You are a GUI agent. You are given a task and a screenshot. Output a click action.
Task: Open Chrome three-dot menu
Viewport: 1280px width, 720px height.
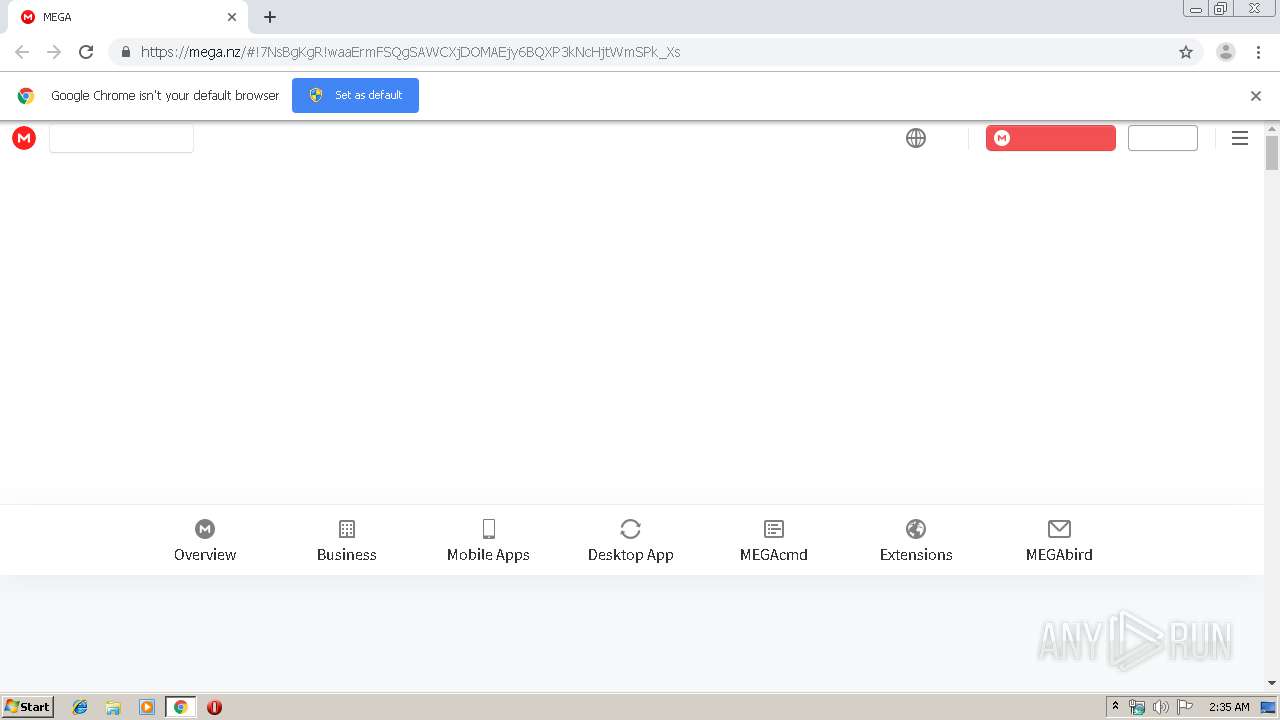(1258, 52)
